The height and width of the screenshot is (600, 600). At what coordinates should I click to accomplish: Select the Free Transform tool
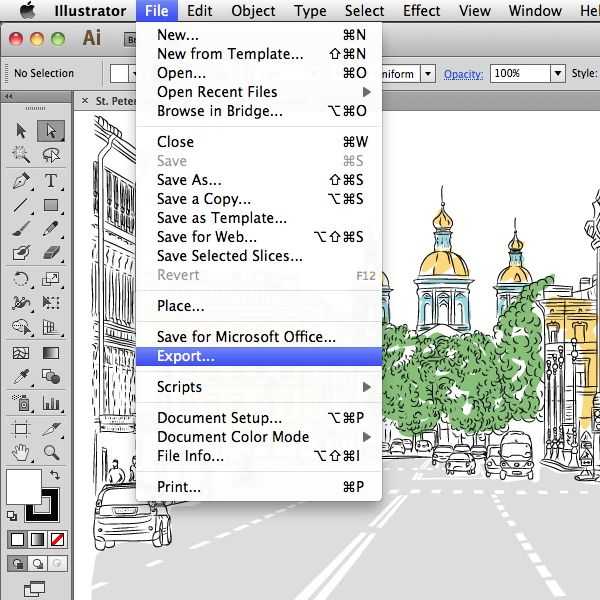point(51,303)
